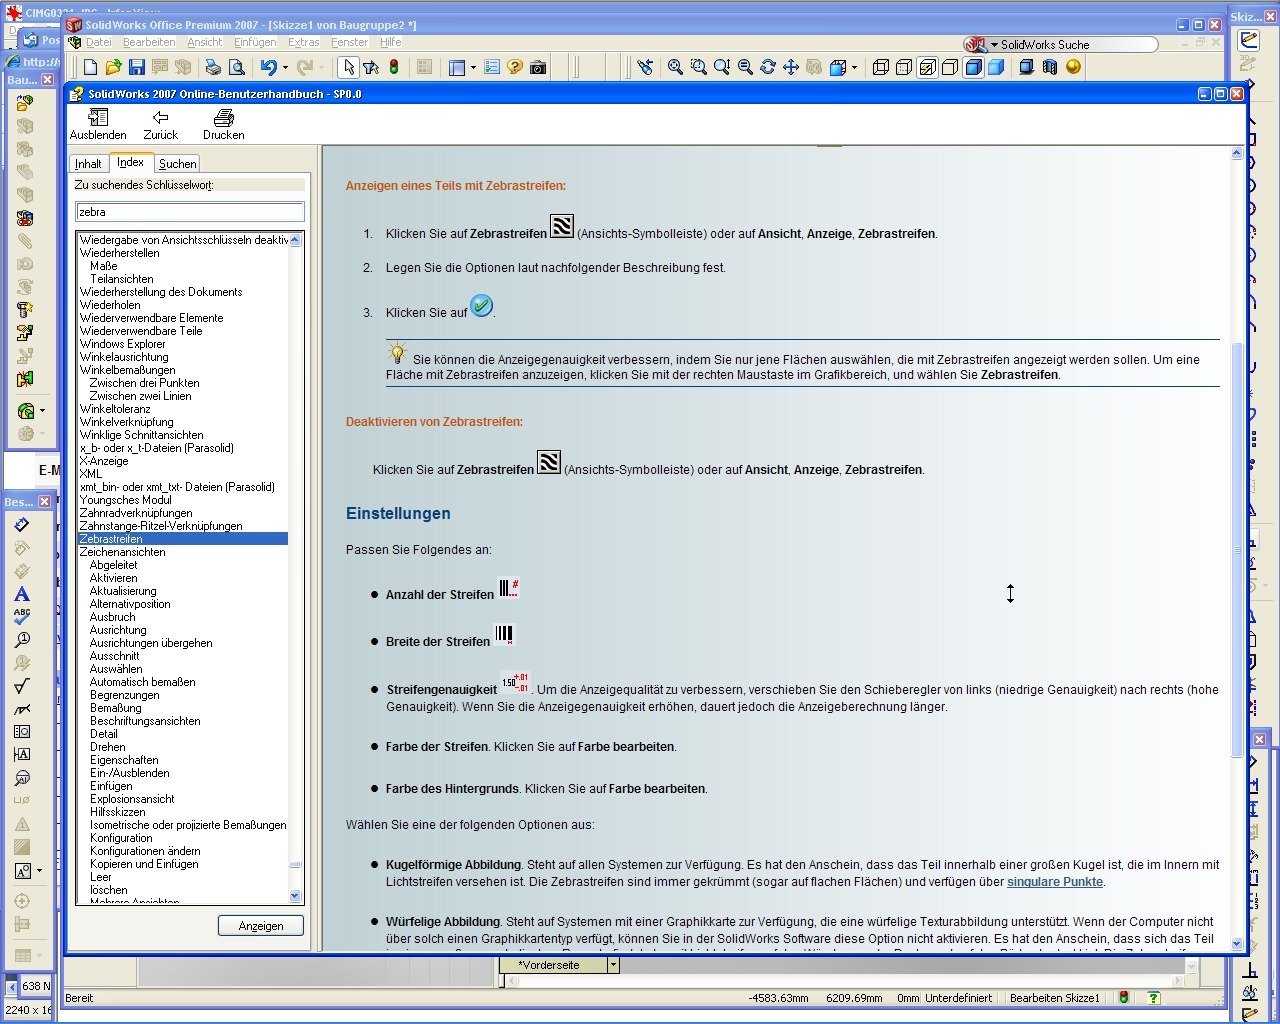Select Youngsches Modul index entry
1280x1024 pixels.
(x=126, y=500)
